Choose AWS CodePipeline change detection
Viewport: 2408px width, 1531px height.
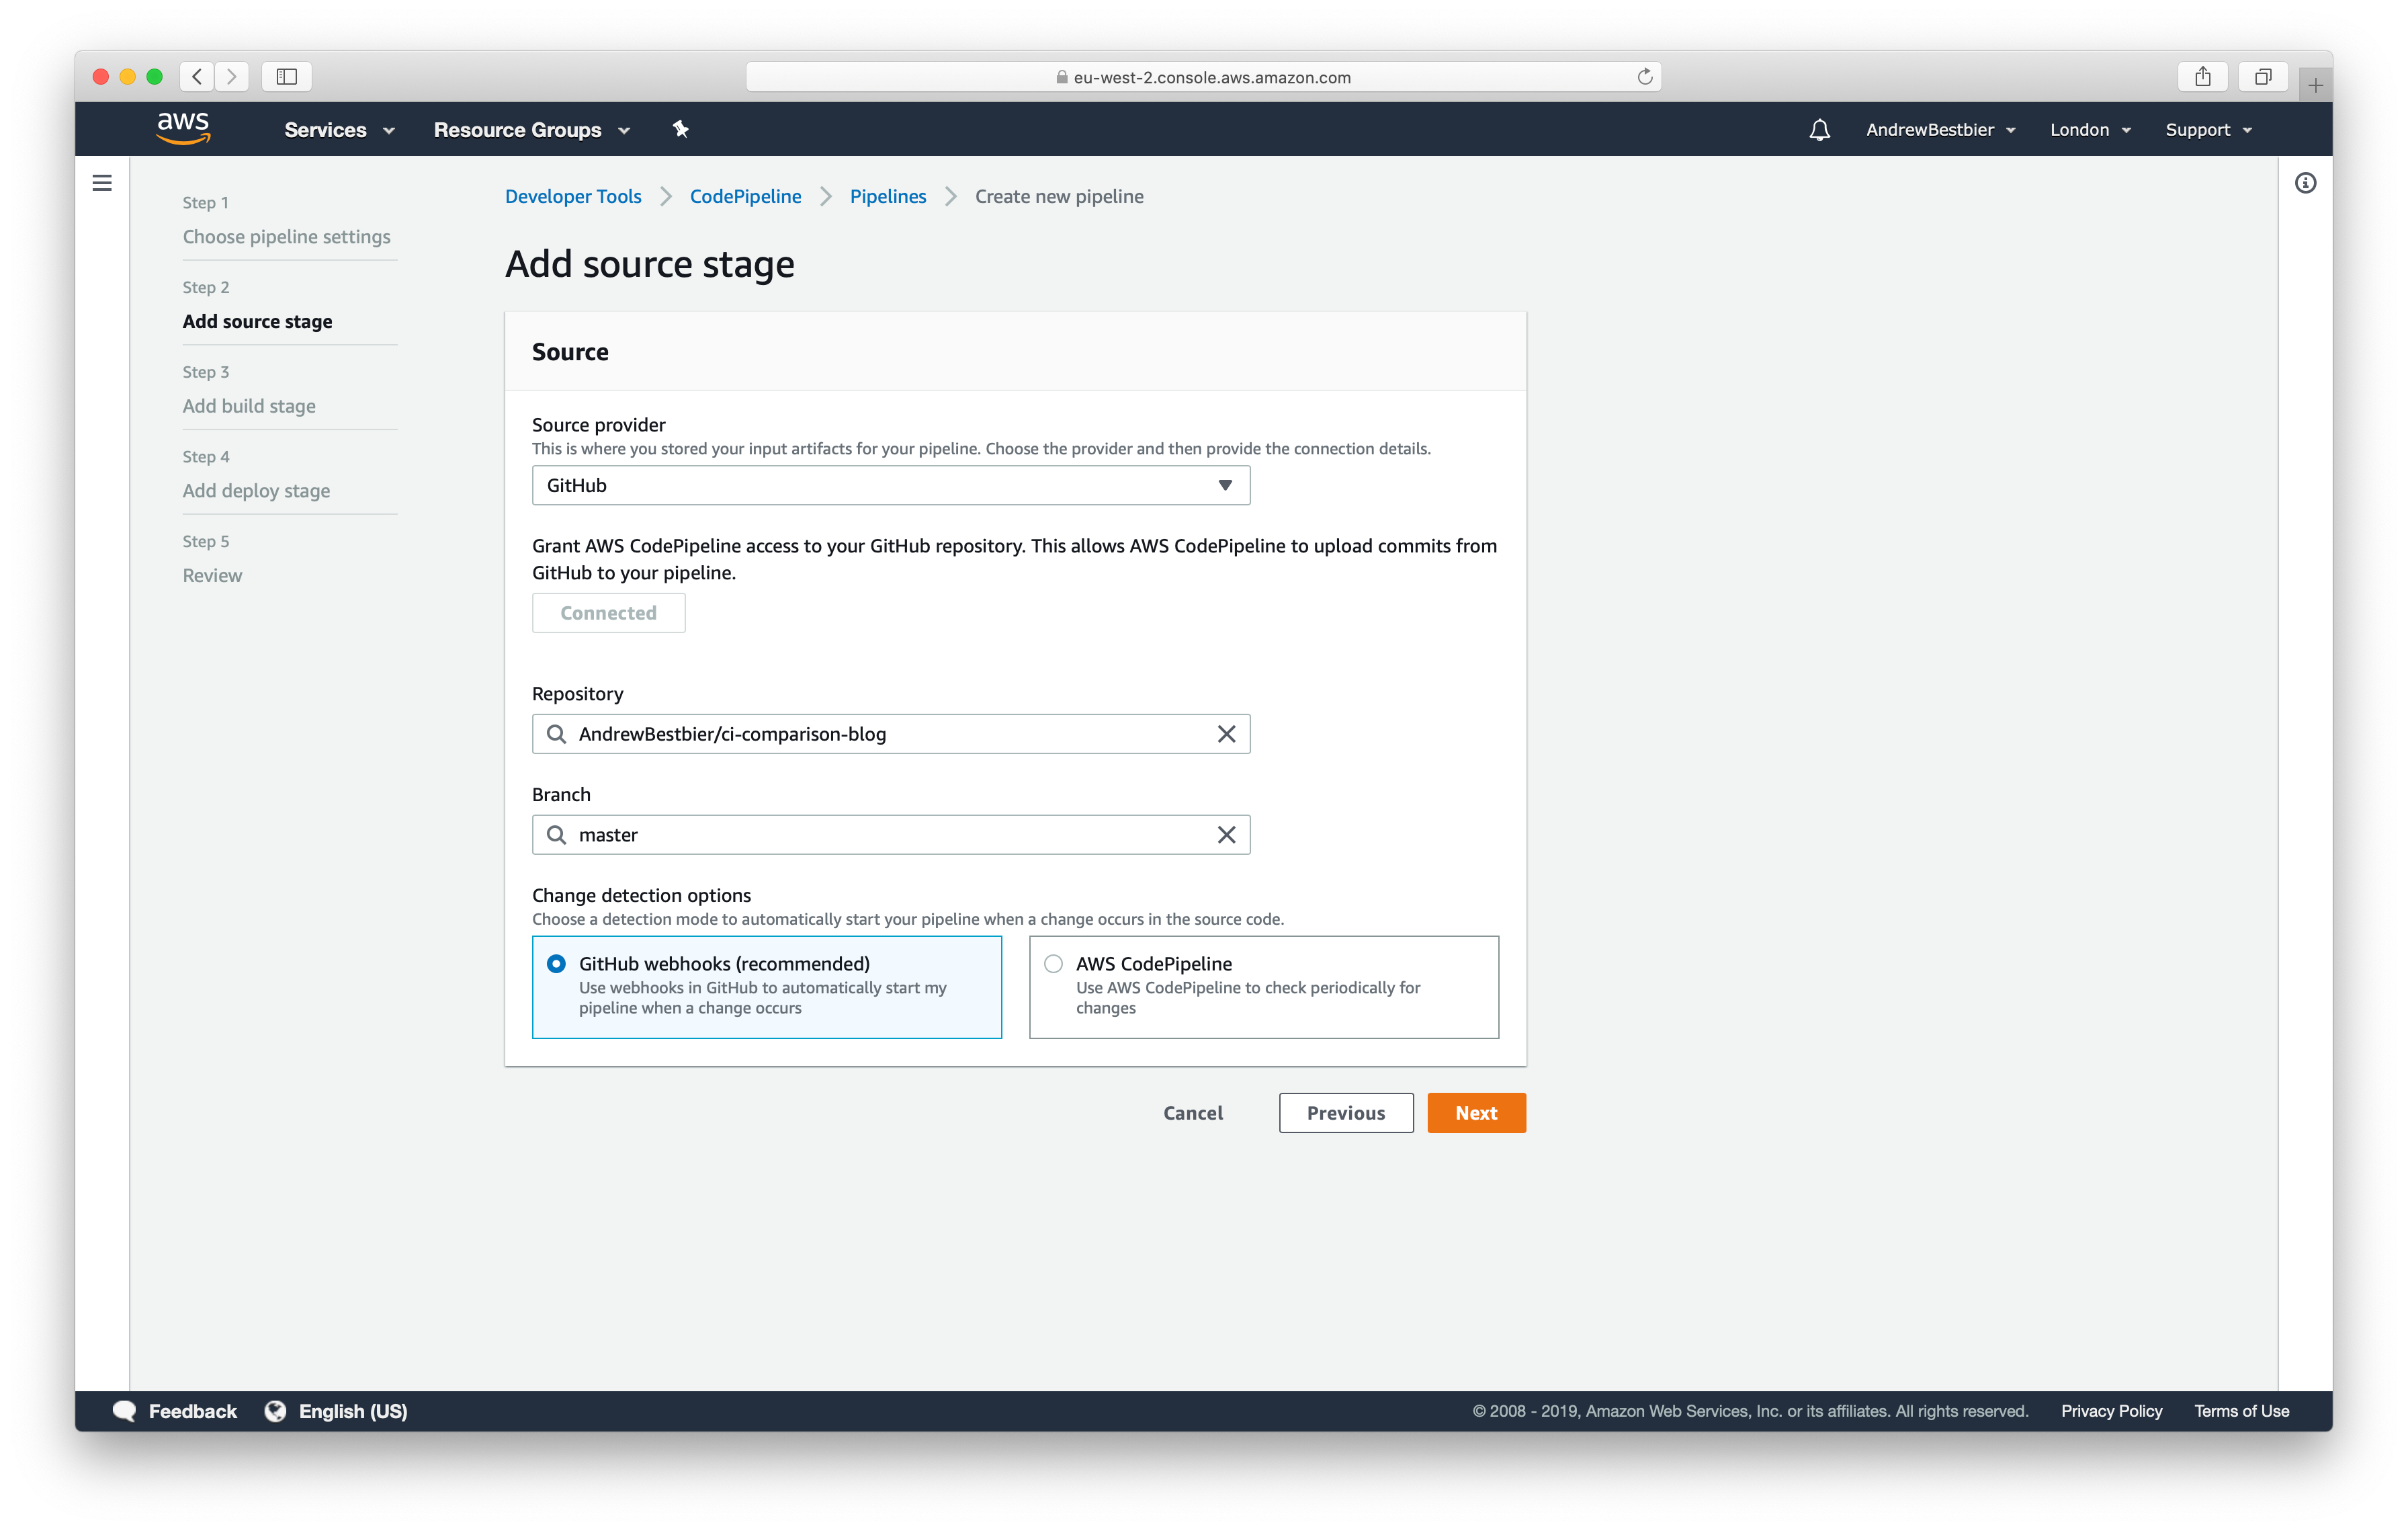[x=1053, y=963]
